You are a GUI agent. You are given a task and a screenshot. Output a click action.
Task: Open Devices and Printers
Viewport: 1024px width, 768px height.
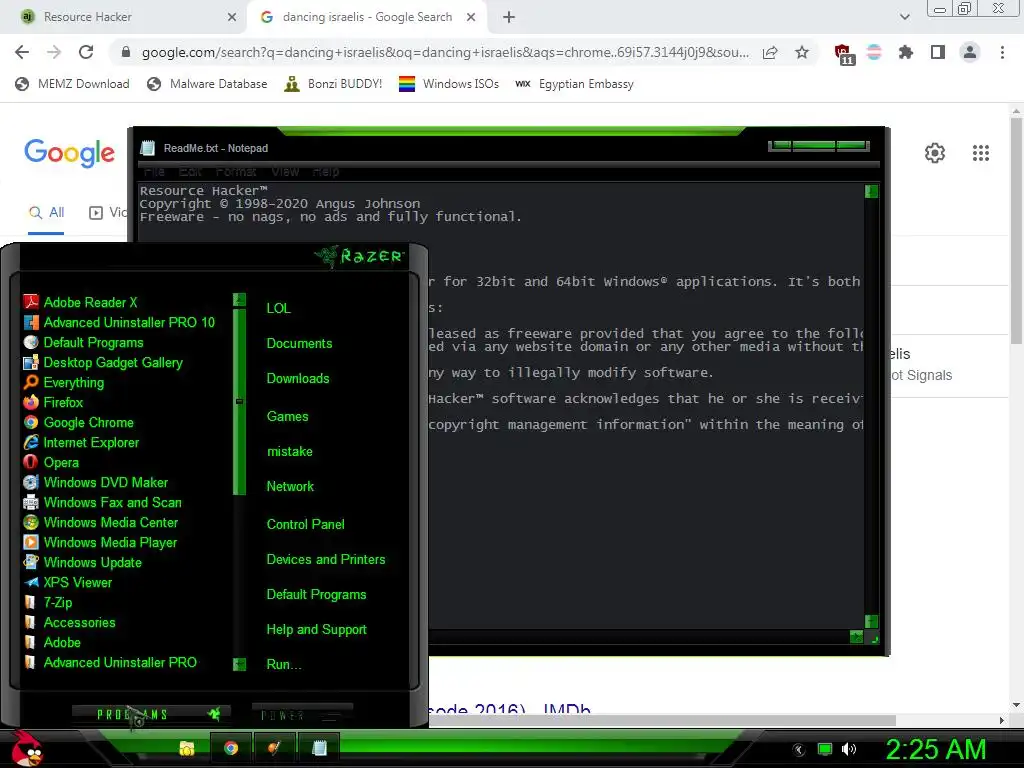[326, 560]
